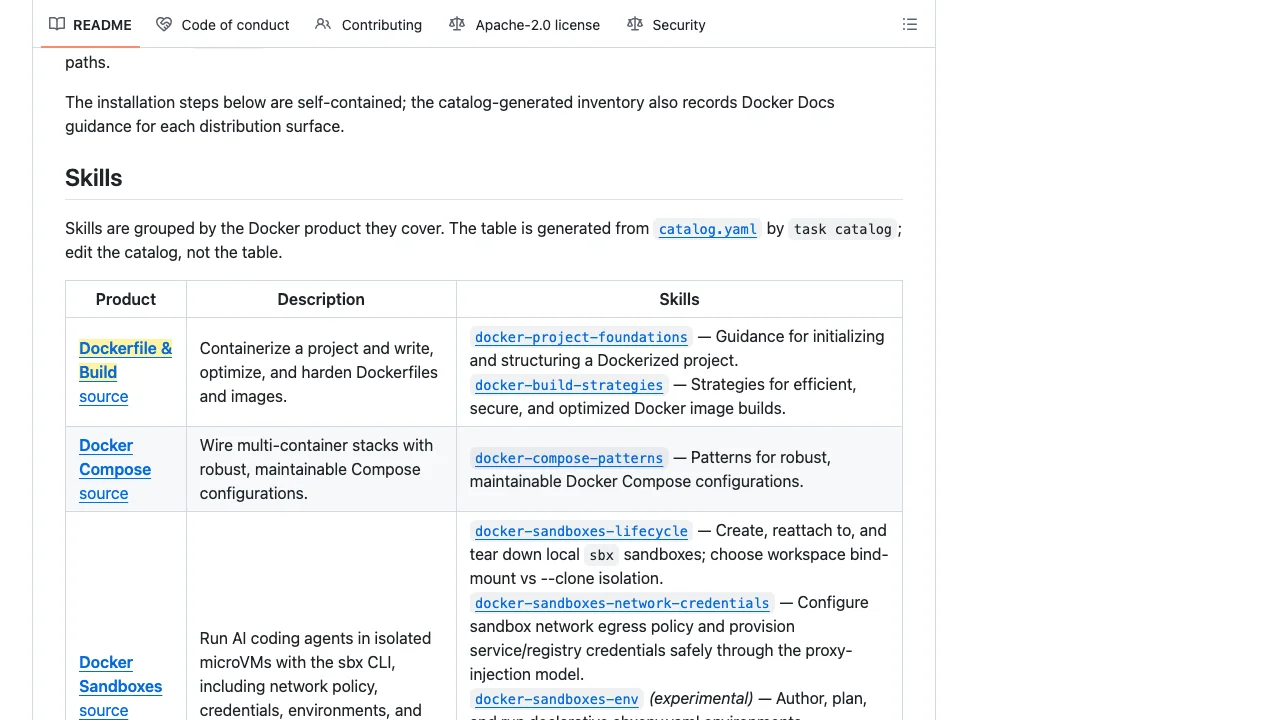
Task: Click the 'task catalog' code text
Action: tap(842, 229)
